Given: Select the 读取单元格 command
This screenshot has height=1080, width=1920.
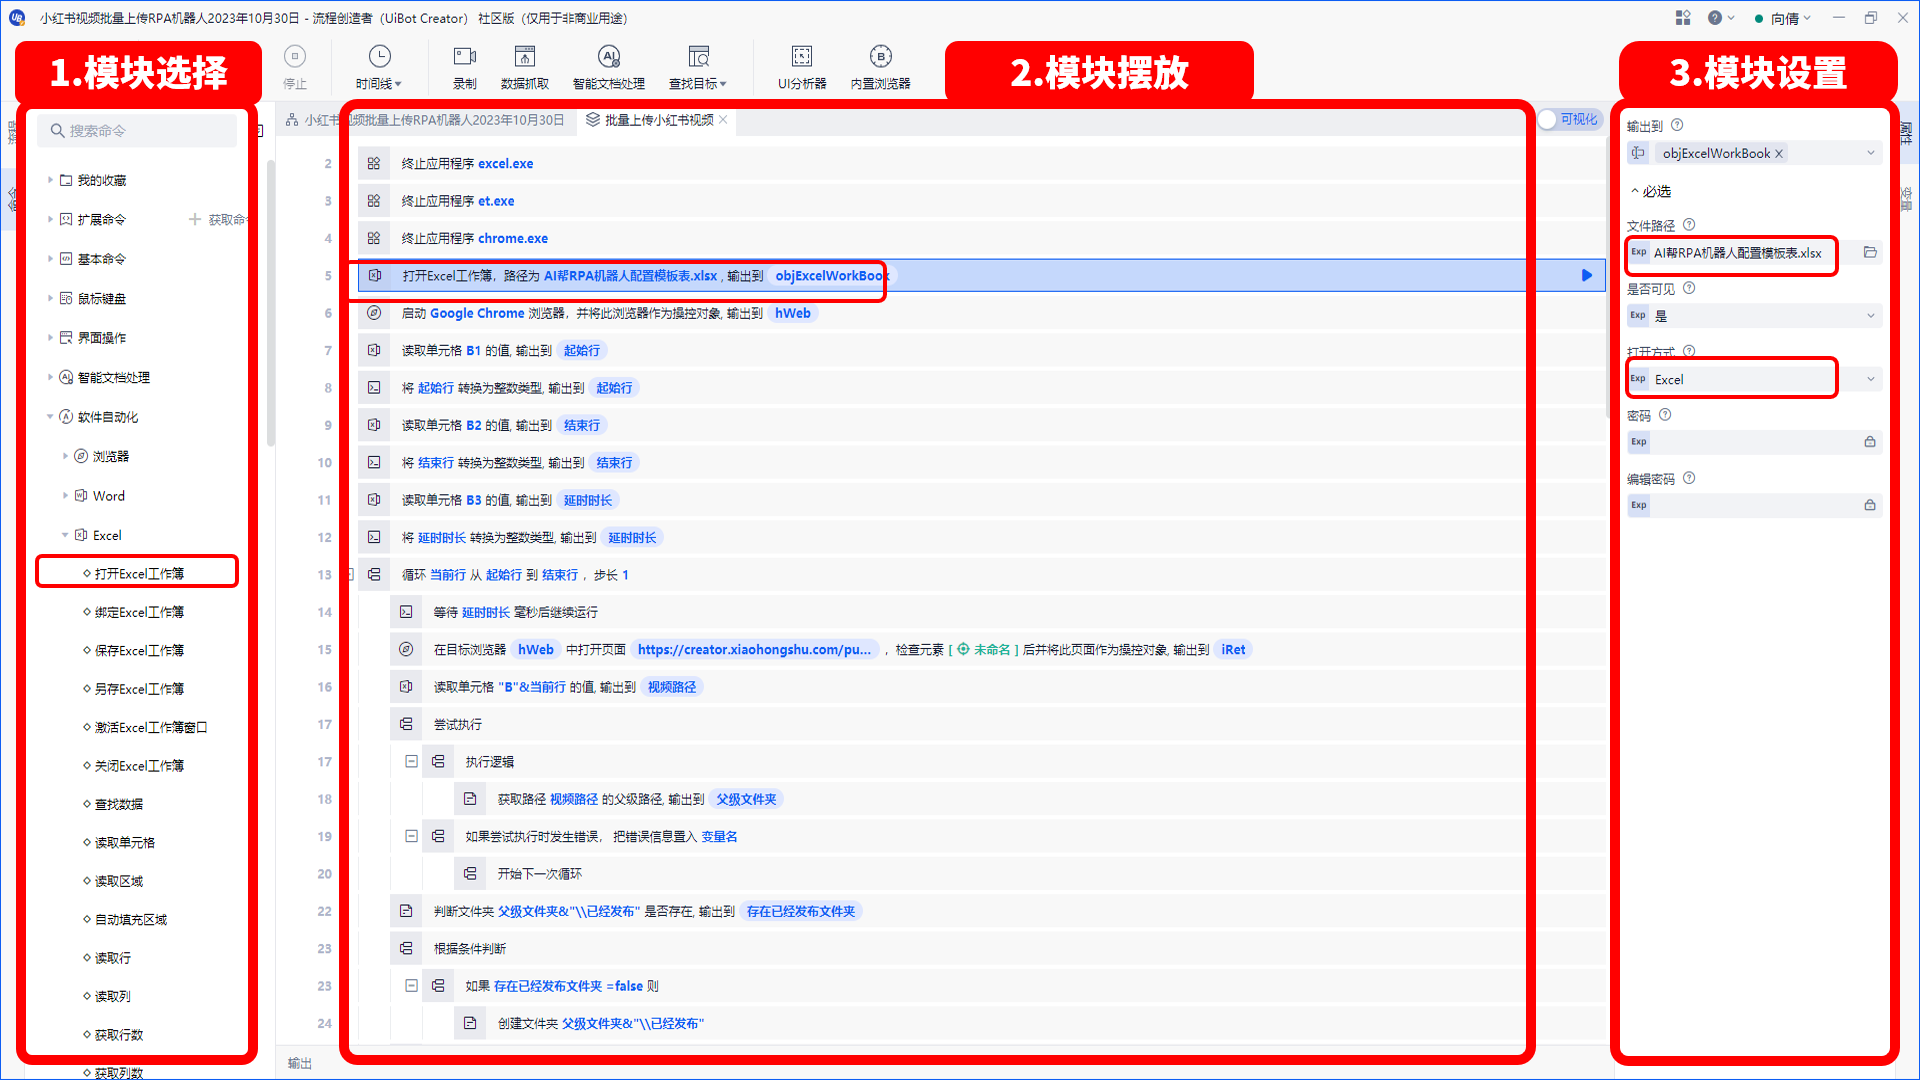Looking at the screenshot, I should 125,843.
